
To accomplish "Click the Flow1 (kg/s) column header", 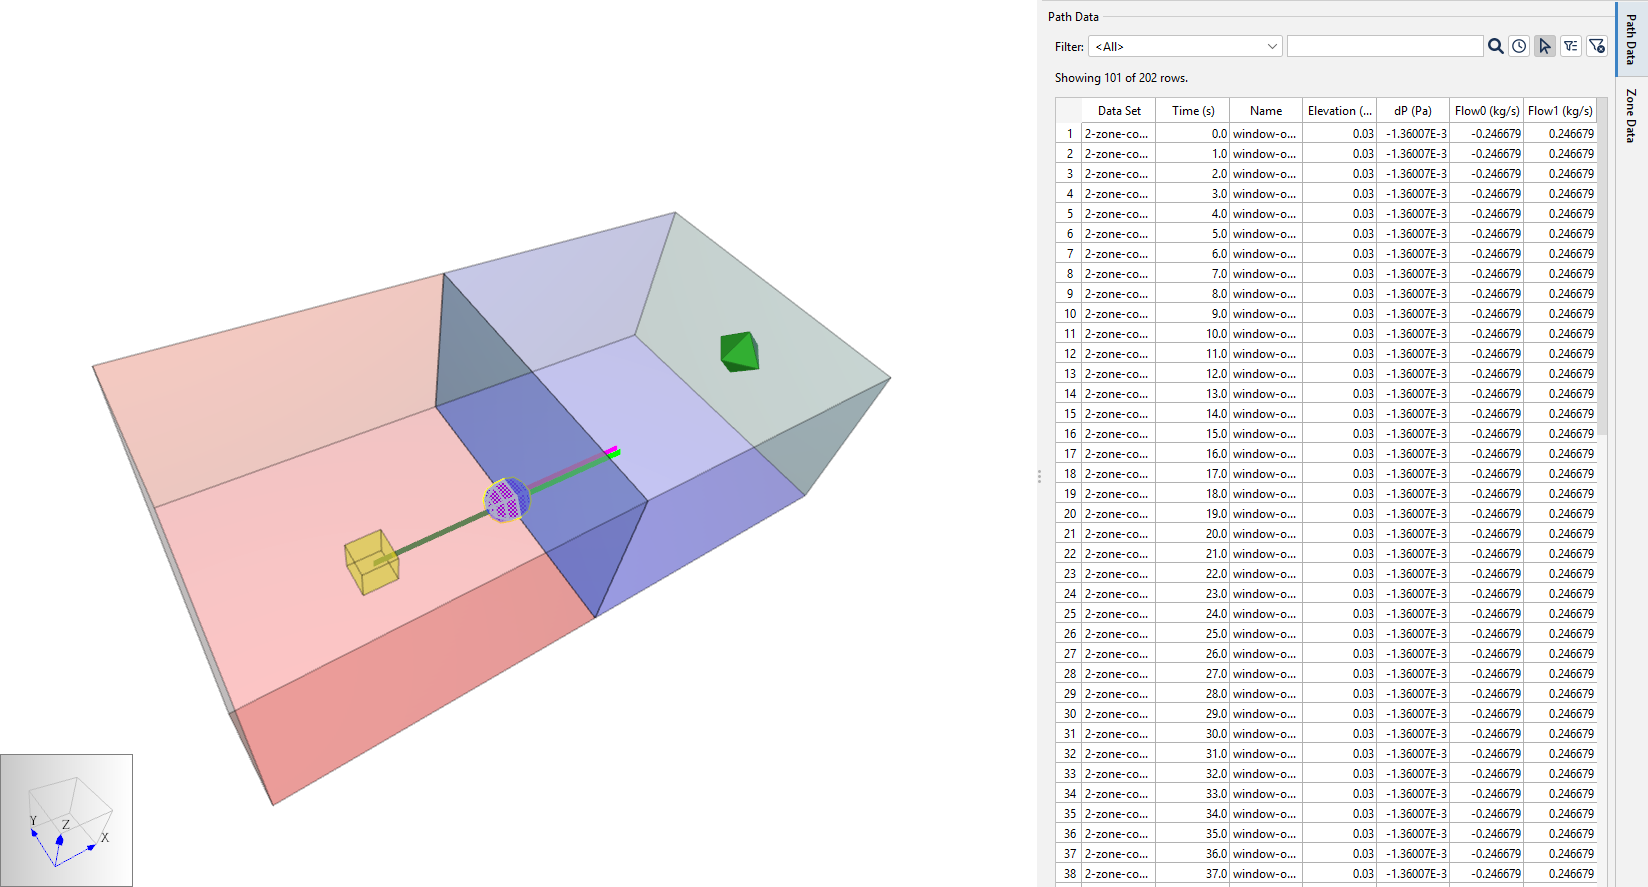I will click(1560, 111).
